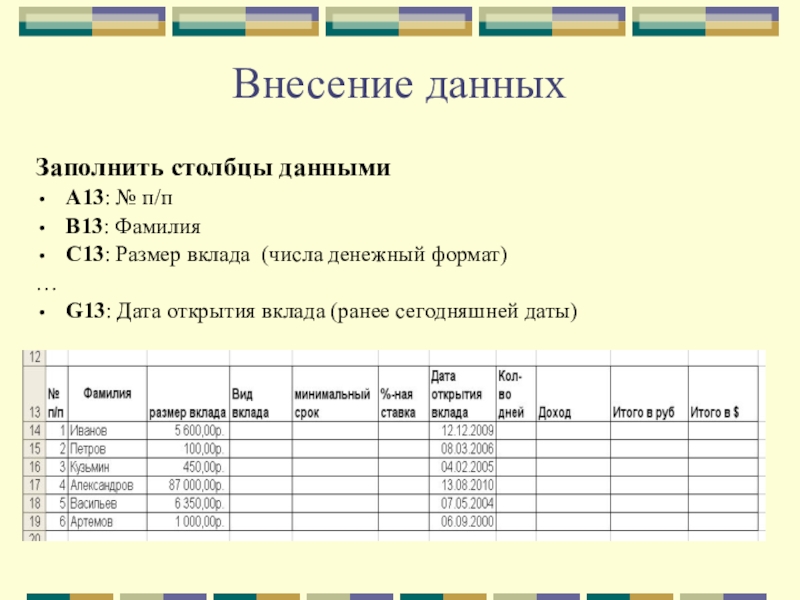Click the 'Кол-во дней' header cell
Viewport: 800px width, 600px height.
[x=516, y=393]
